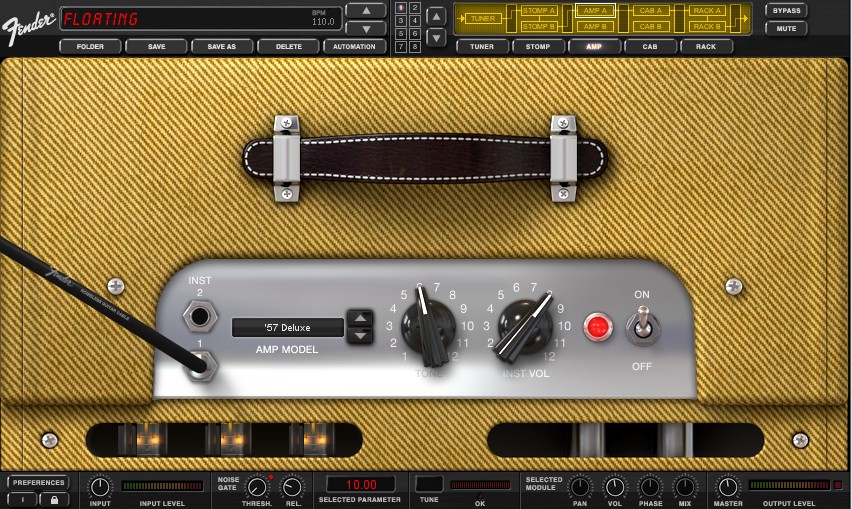Click the SAVE AS button
The height and width of the screenshot is (509, 852).
(222, 47)
